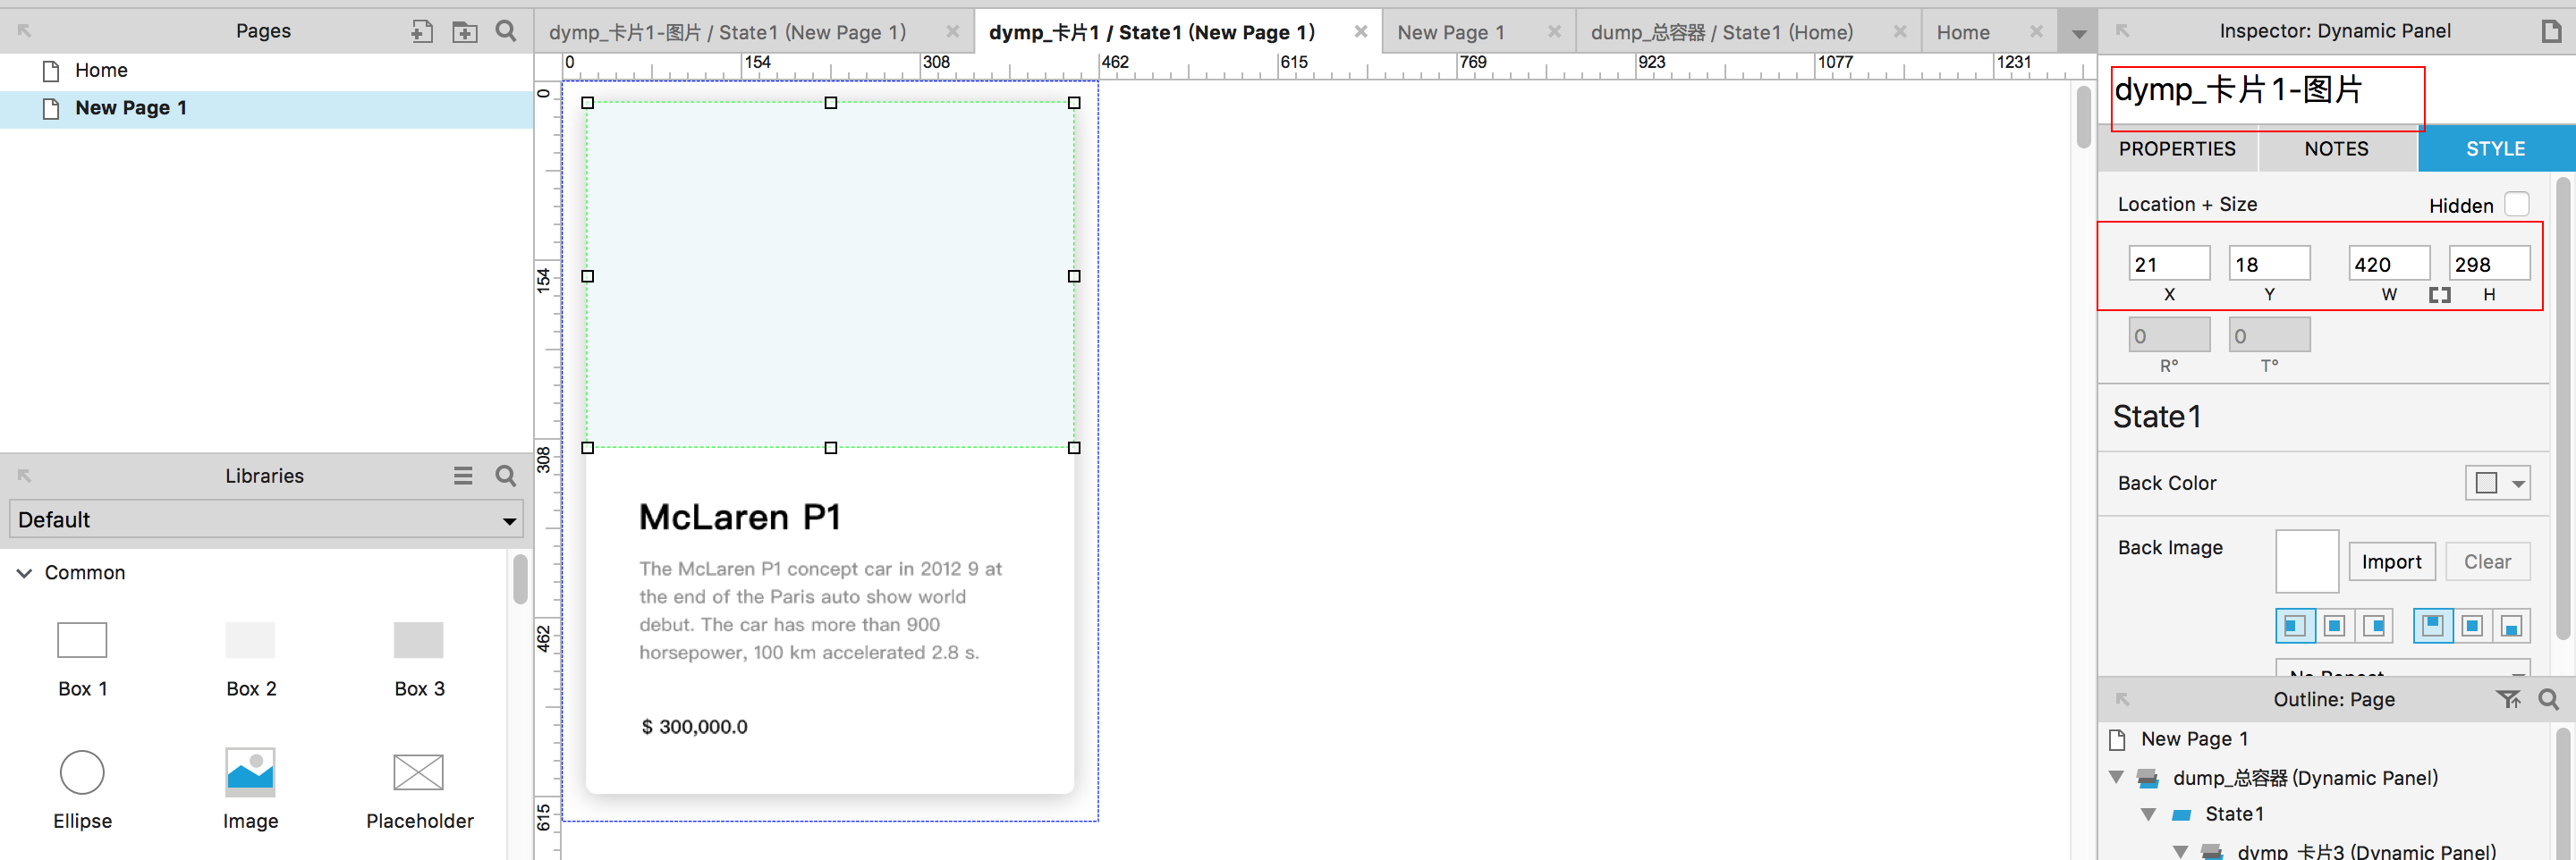Close the Home tab
Screen dimensions: 2576x860
(2035, 32)
